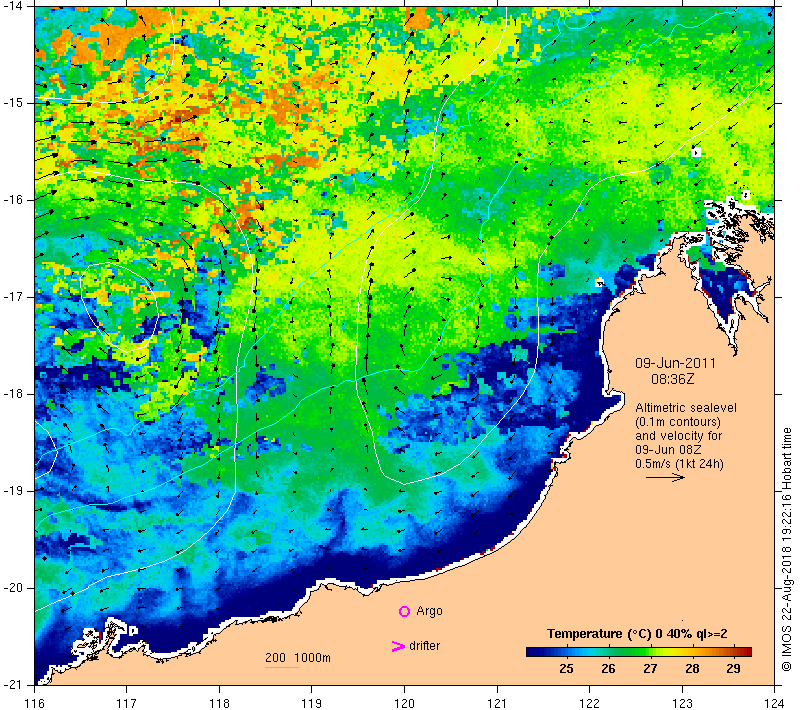Click the 'and velocity for' text line
800x710 pixels.
click(x=679, y=436)
